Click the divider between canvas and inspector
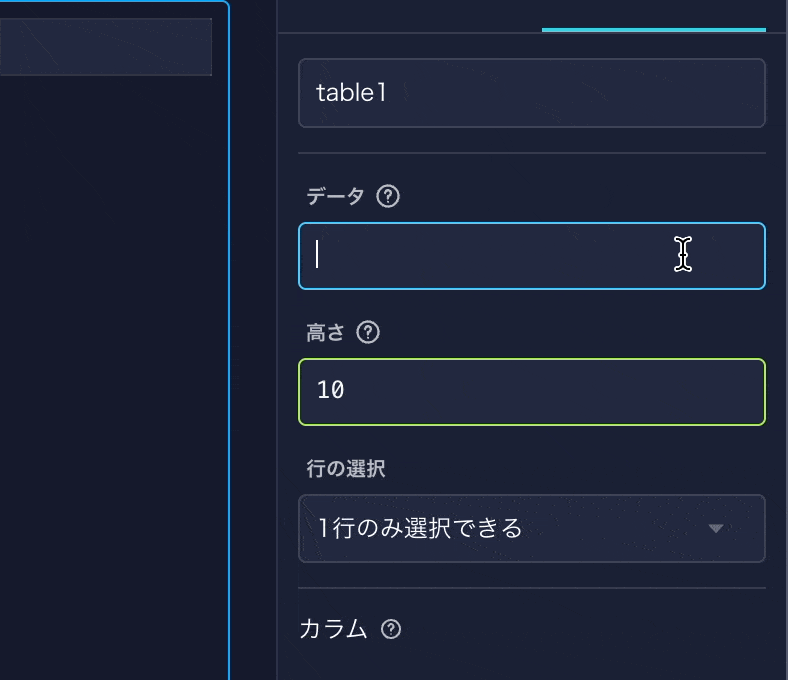Screen dimensions: 788x680 (x=277, y=340)
